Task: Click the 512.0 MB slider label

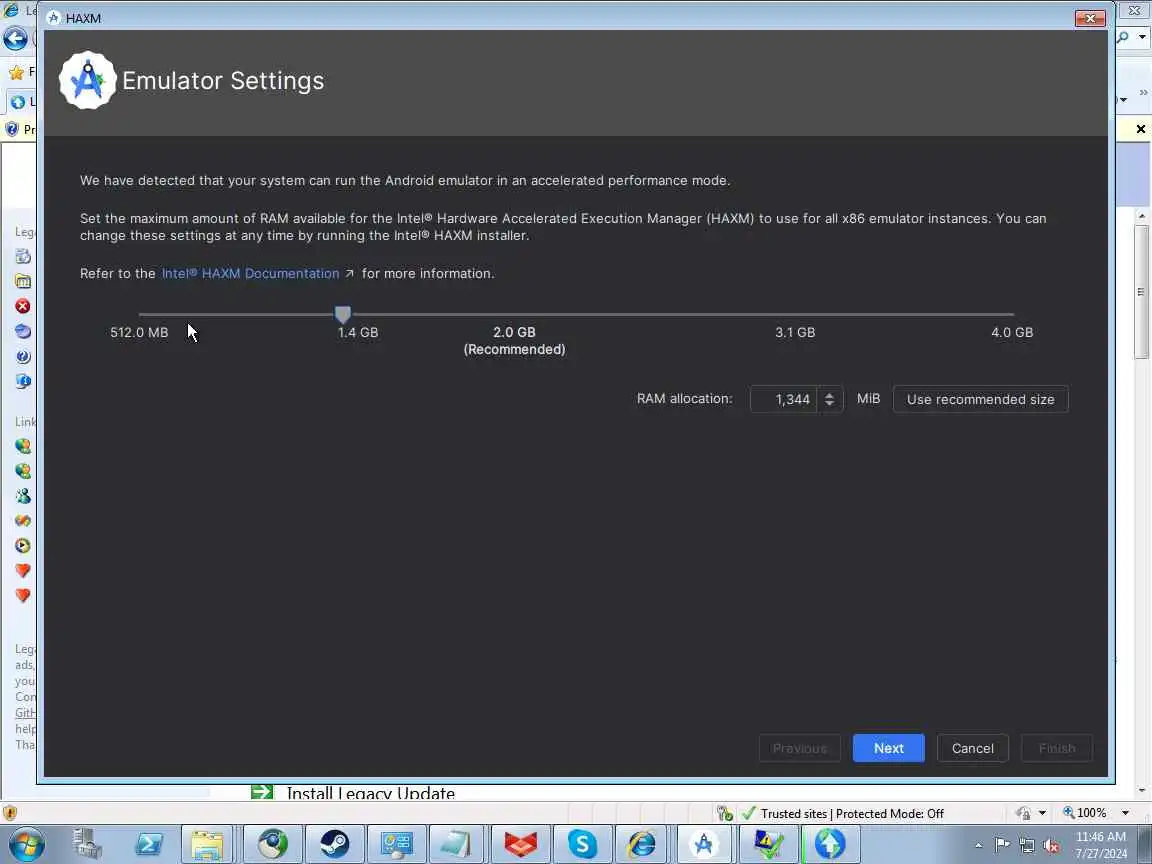Action: coord(139,332)
